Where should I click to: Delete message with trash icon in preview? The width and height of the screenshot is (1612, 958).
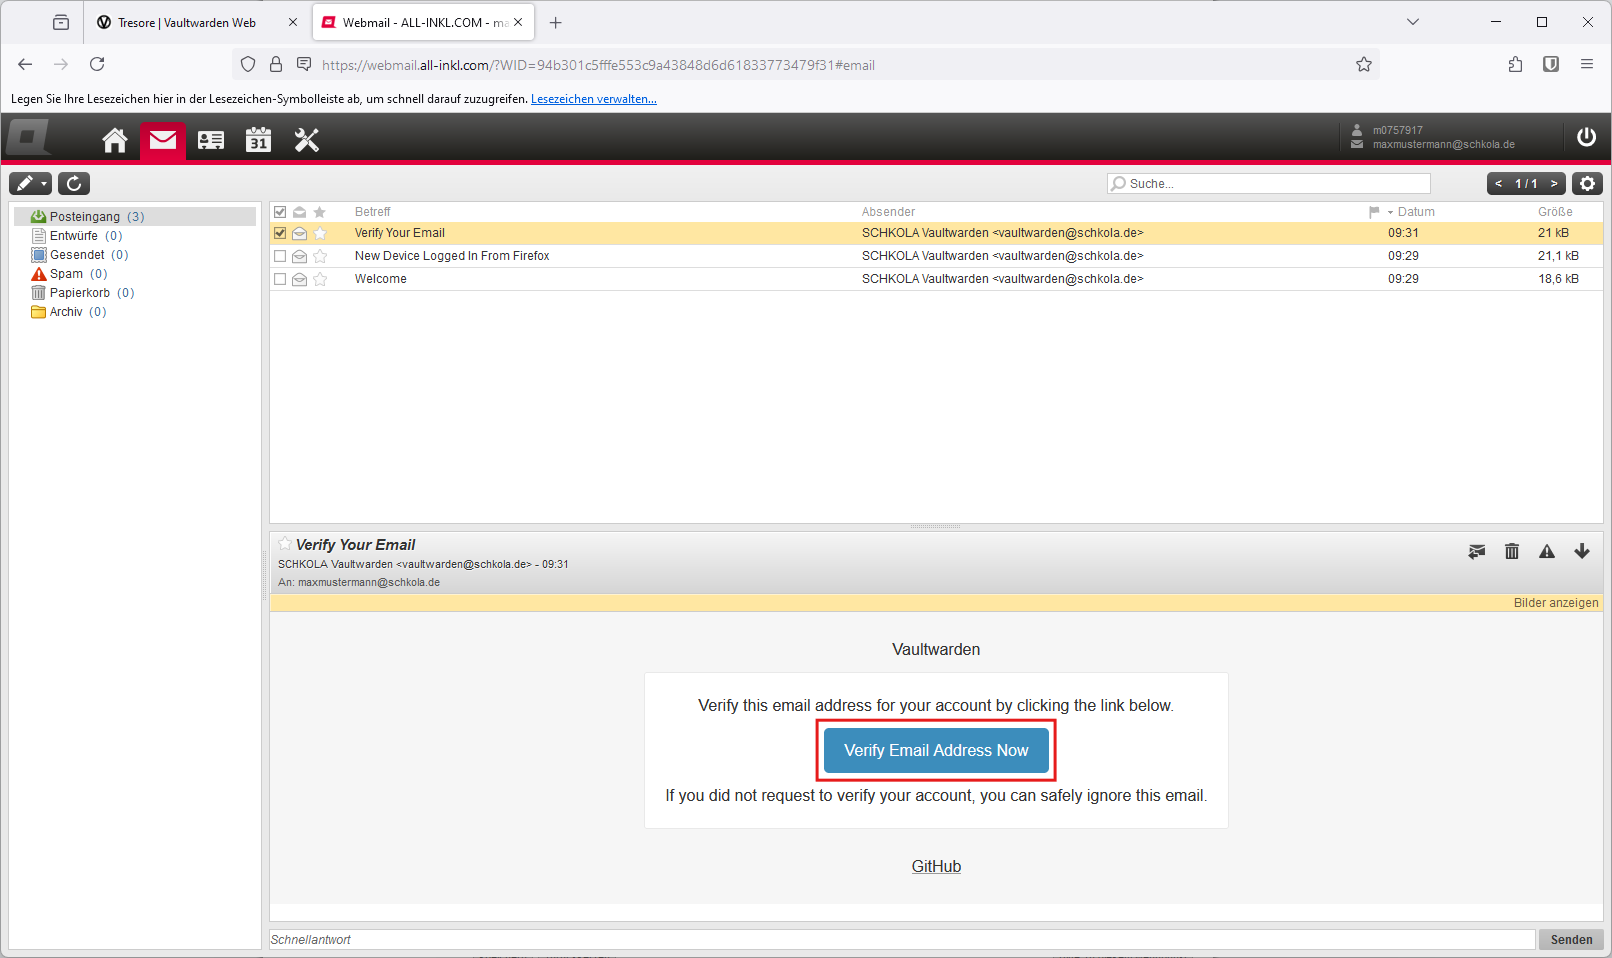pos(1512,551)
